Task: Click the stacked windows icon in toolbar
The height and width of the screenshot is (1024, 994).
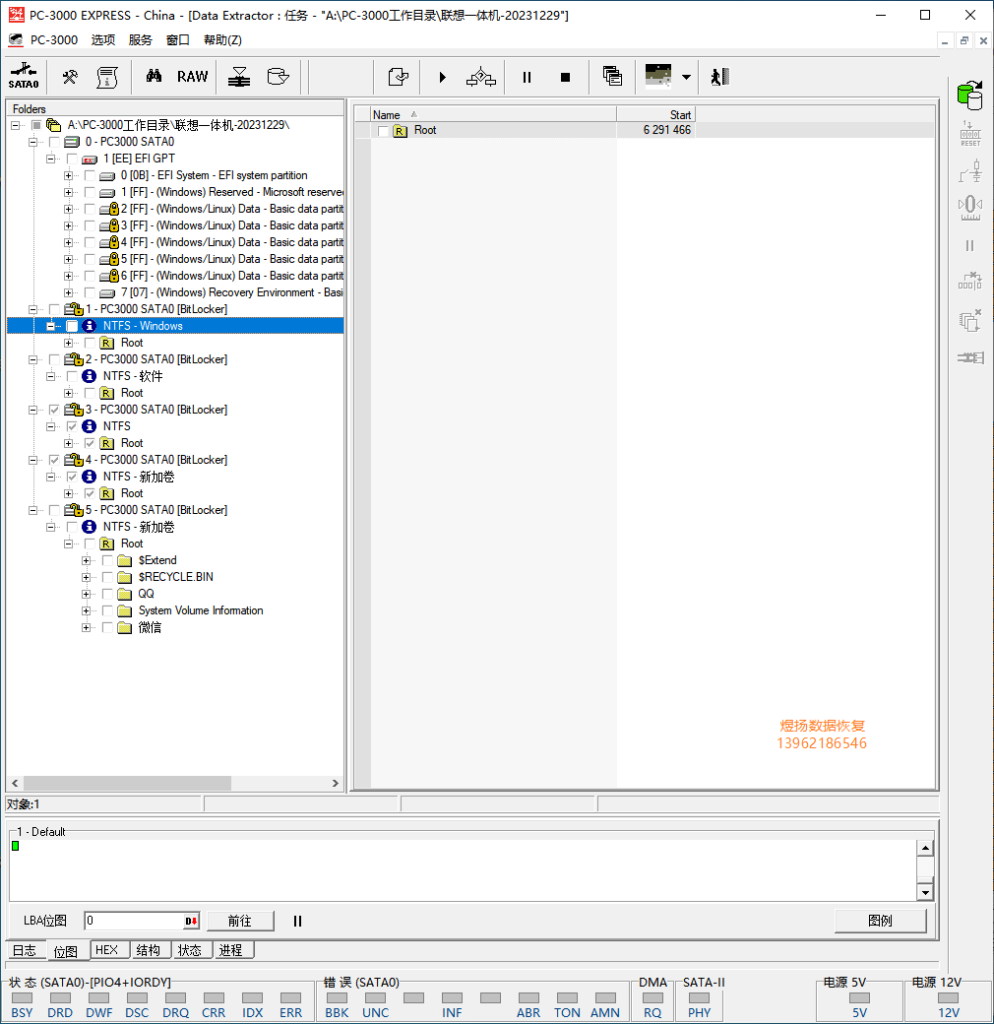Action: tap(612, 76)
